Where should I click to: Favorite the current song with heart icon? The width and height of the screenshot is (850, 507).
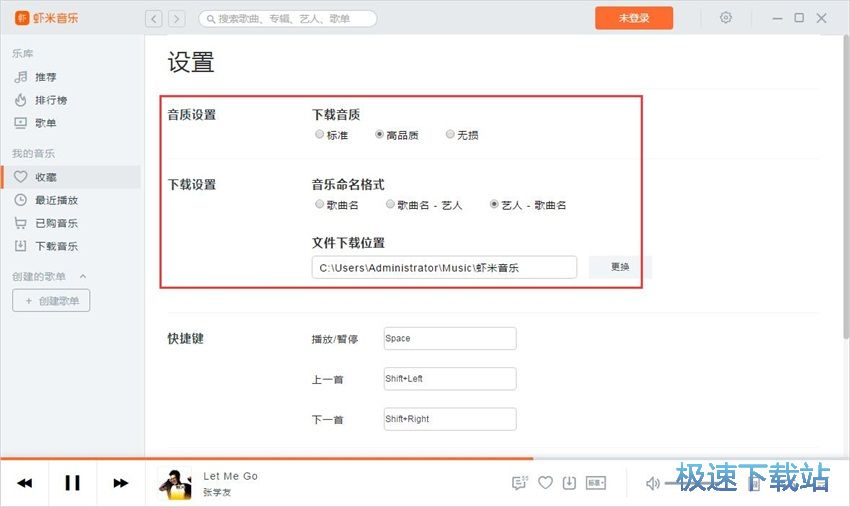545,483
